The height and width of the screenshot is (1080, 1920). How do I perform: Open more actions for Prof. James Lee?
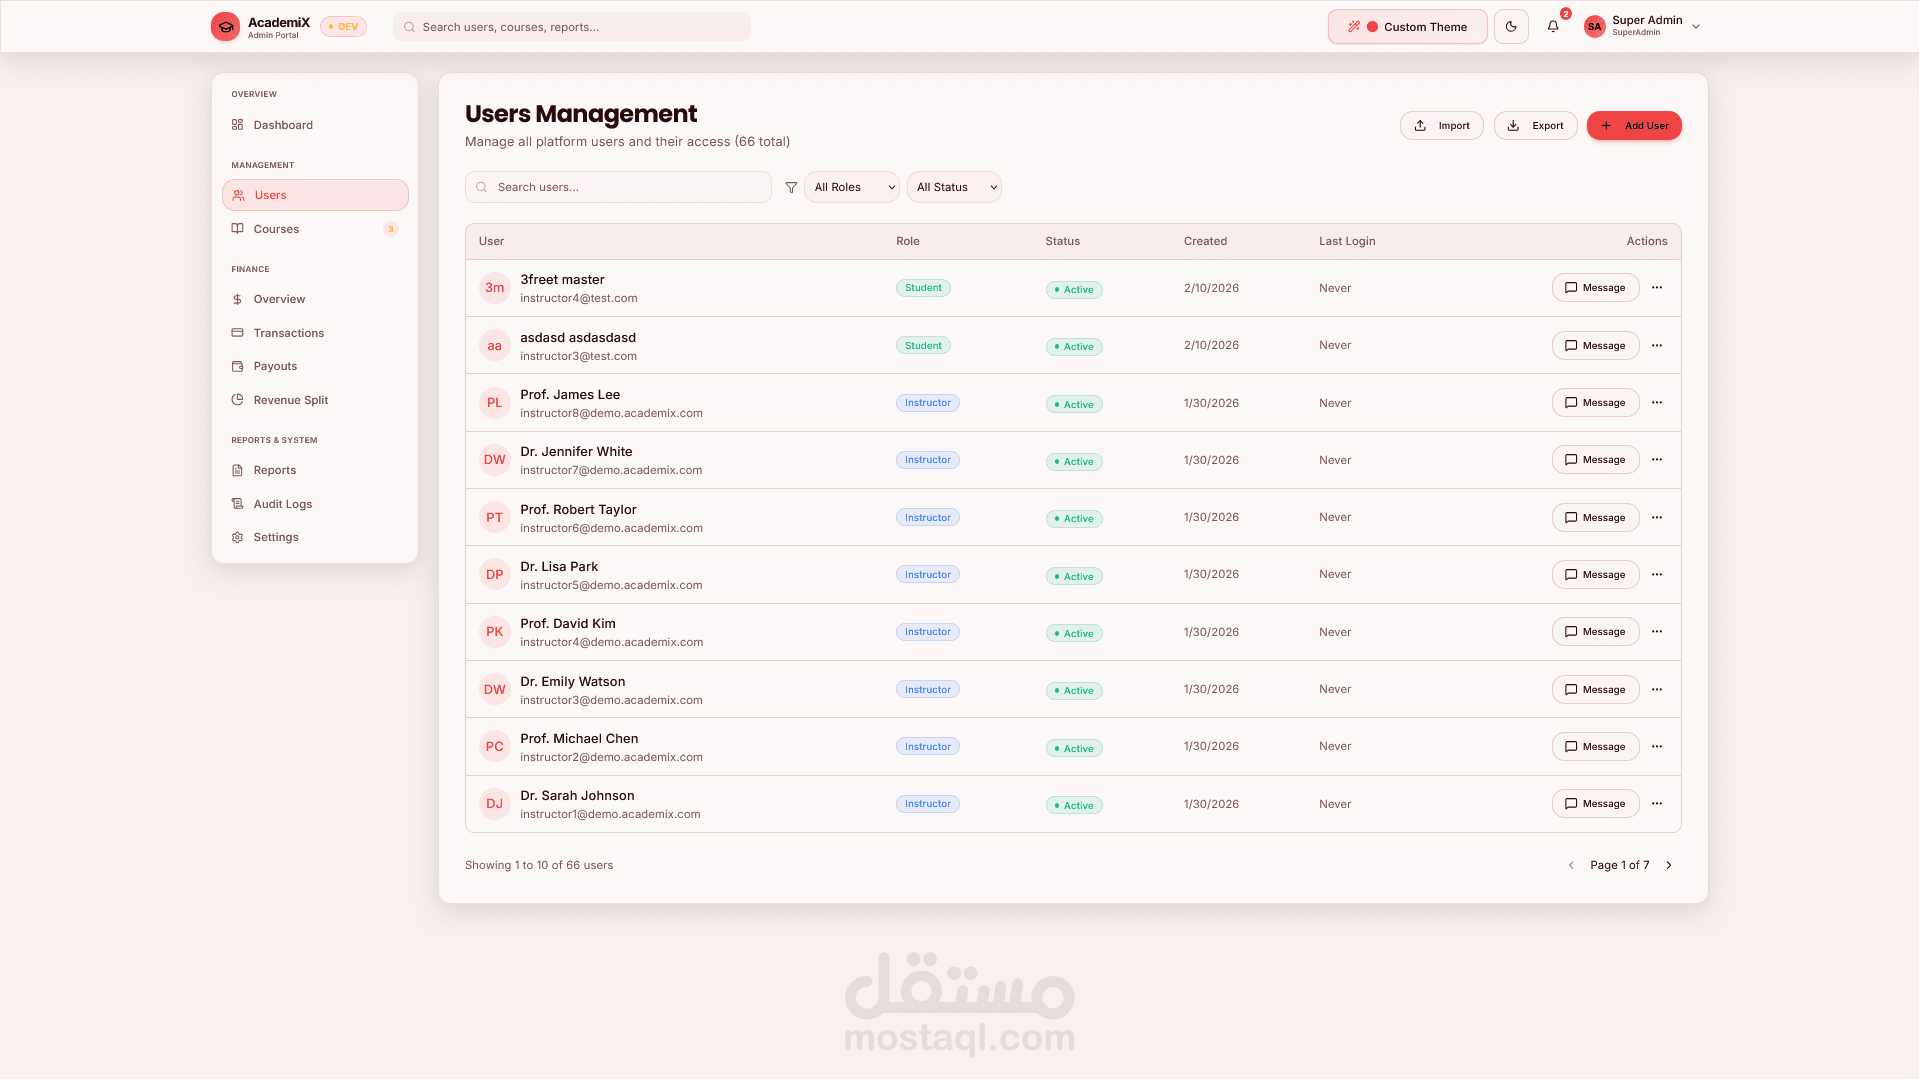1657,403
